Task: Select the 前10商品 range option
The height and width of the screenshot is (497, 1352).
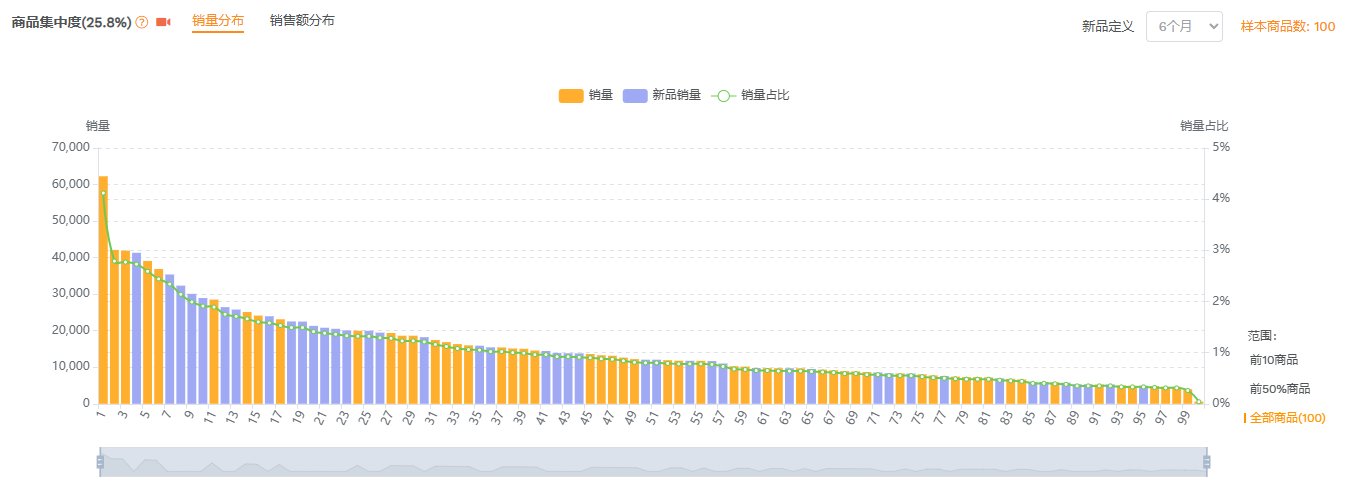Action: (x=1274, y=360)
